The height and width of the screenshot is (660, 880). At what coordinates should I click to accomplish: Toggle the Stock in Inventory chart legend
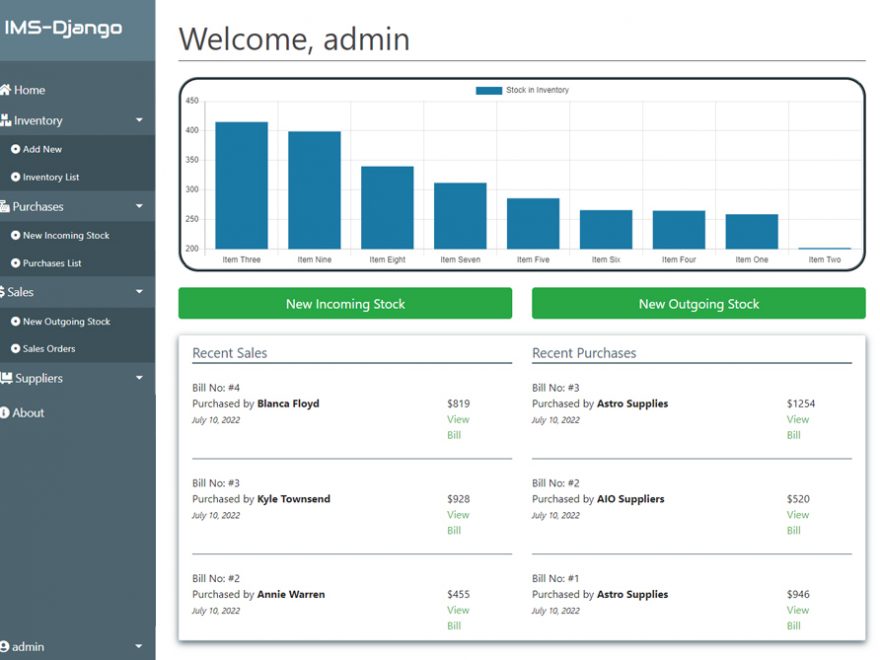522,89
